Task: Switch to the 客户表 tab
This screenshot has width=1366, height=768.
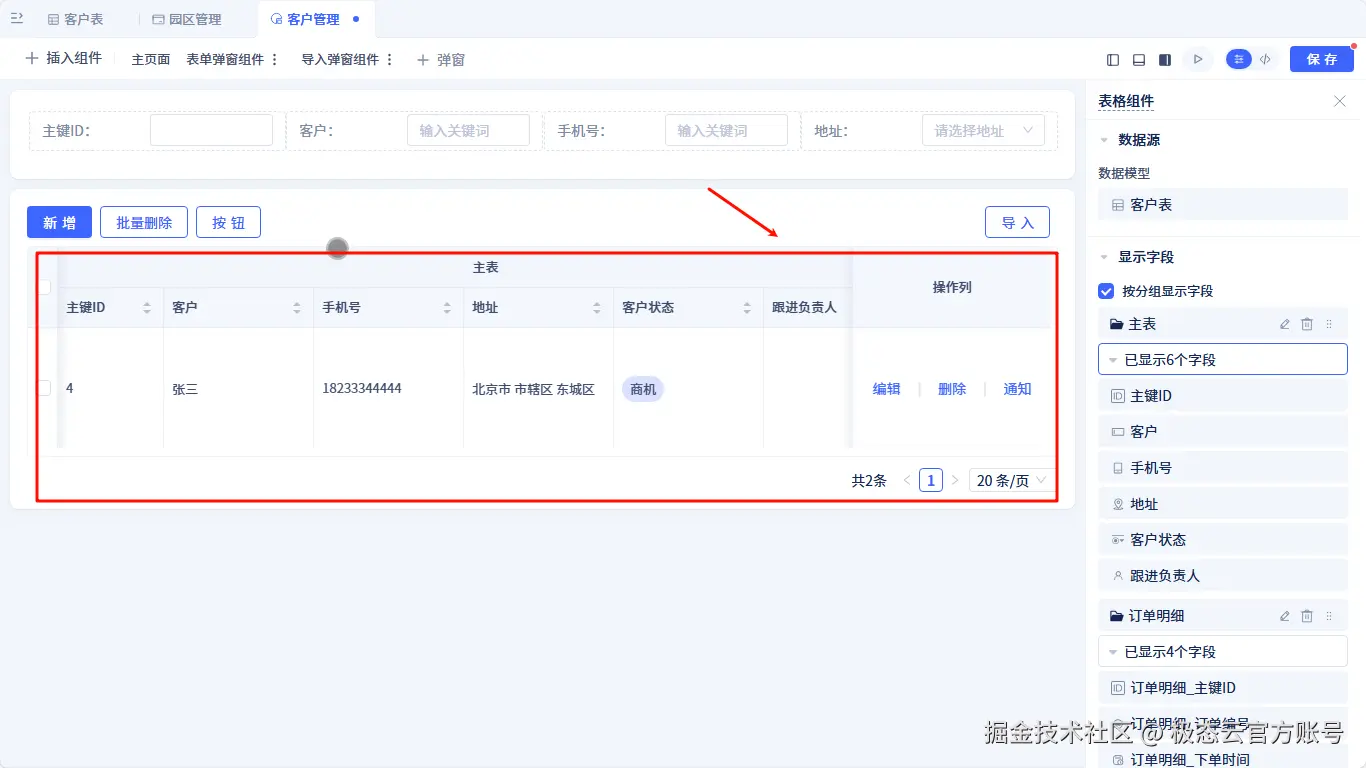Action: click(x=76, y=19)
